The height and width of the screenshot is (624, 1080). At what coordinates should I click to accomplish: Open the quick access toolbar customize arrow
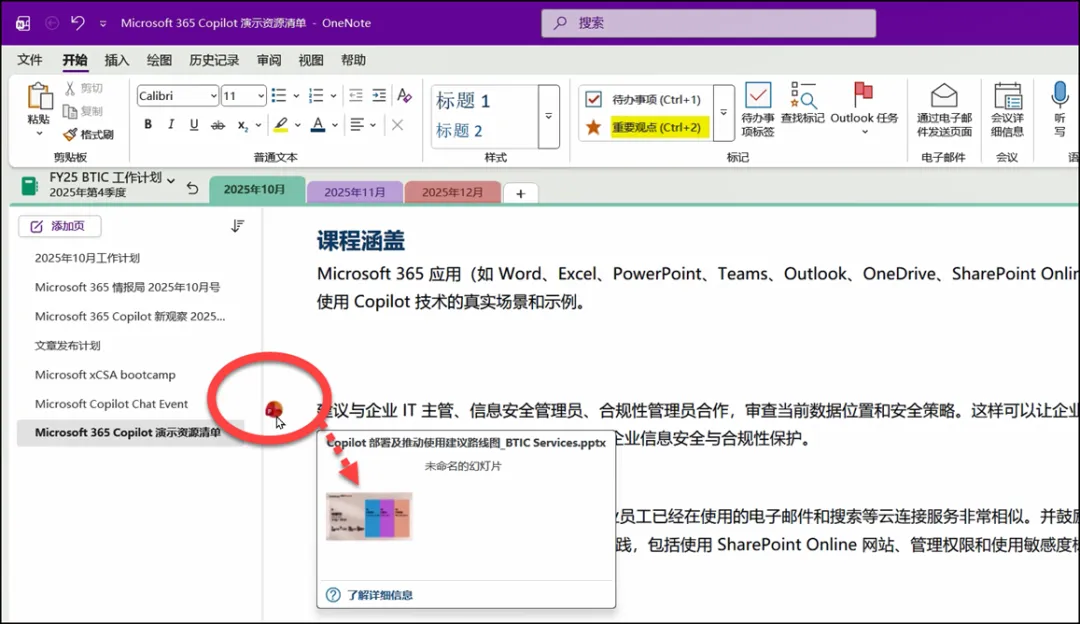103,23
